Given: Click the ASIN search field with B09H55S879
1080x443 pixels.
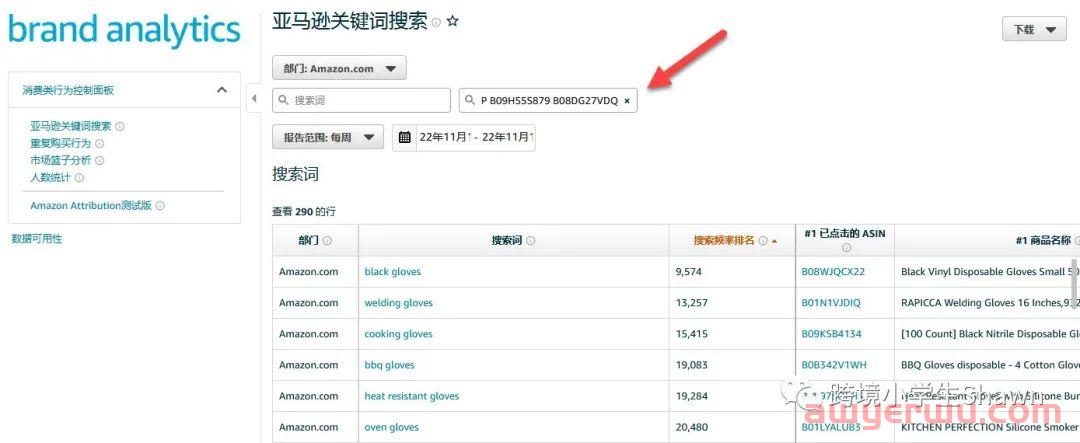Looking at the screenshot, I should point(548,100).
